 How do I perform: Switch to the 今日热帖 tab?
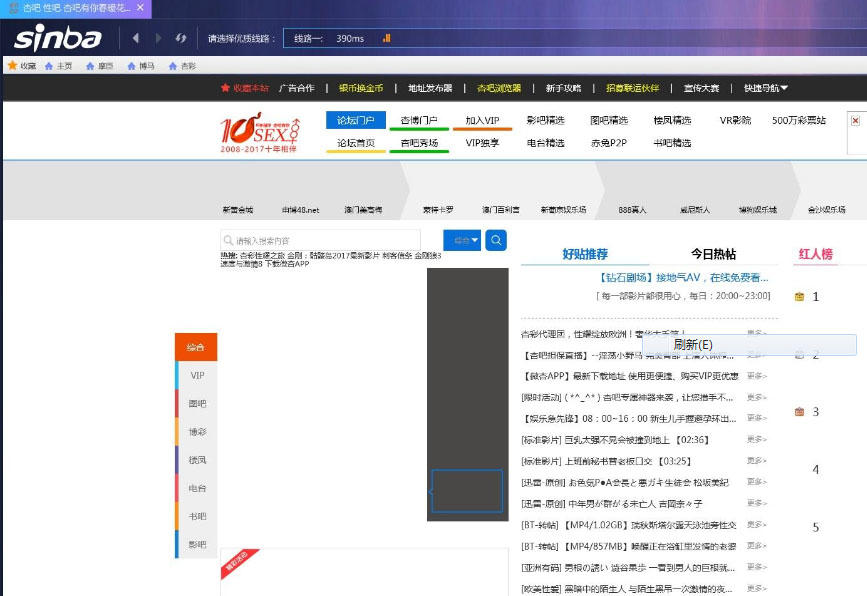pyautogui.click(x=713, y=254)
